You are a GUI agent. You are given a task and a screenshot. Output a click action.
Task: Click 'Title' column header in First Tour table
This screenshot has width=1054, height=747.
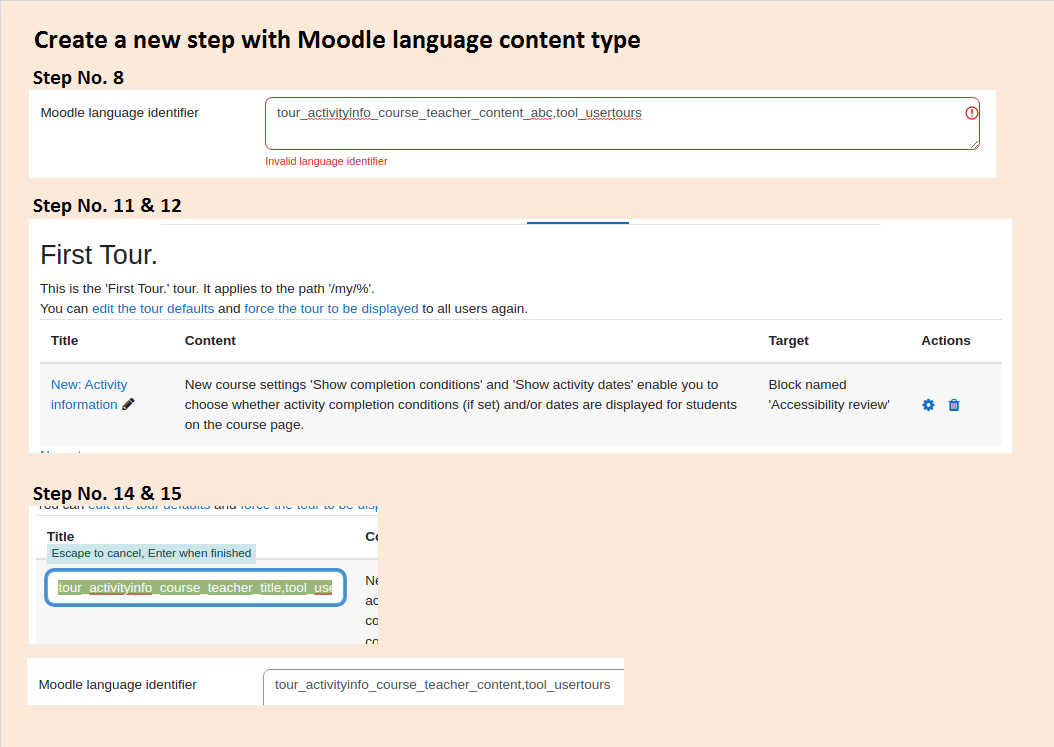coord(65,341)
